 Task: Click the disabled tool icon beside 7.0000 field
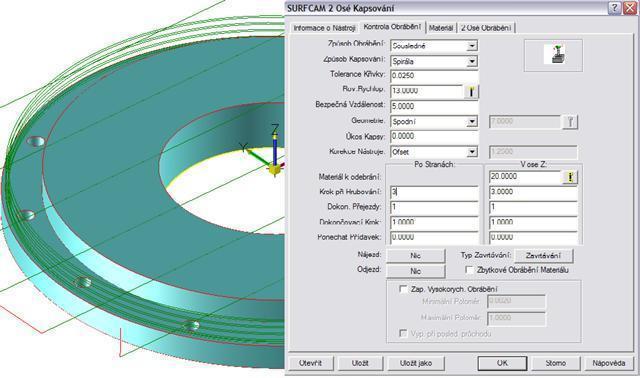point(570,122)
